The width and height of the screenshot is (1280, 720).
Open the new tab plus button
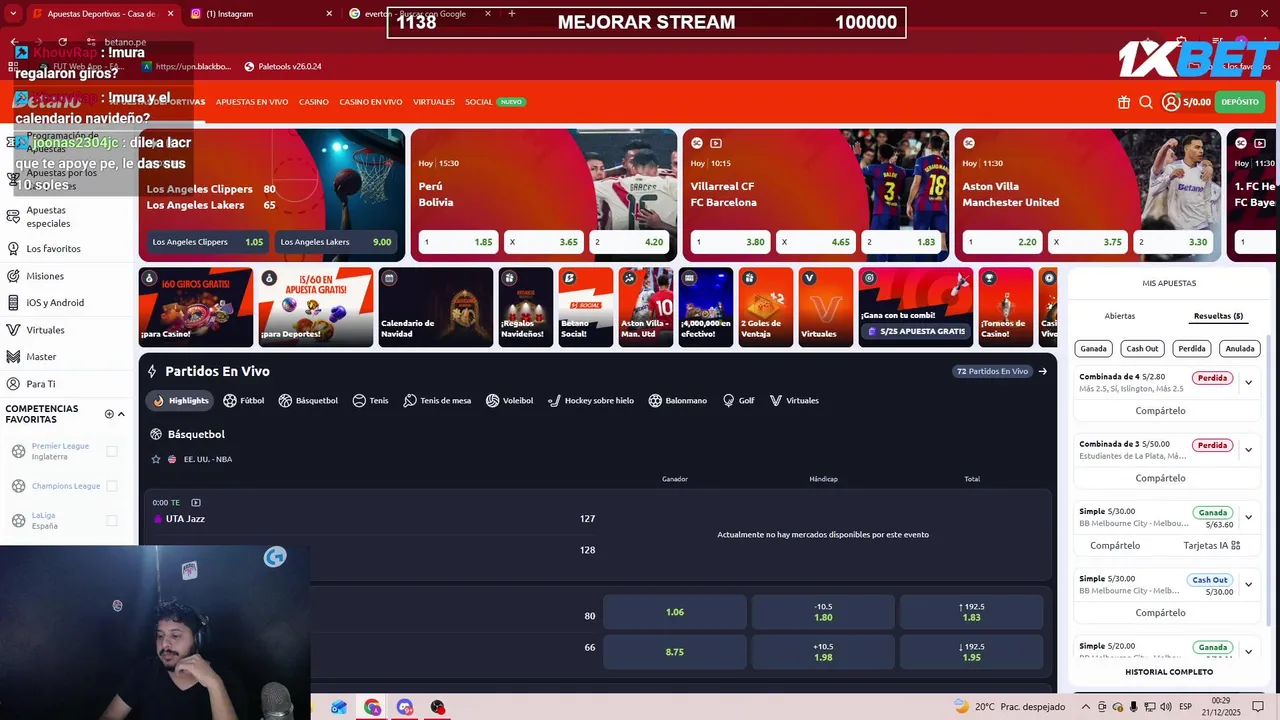[x=512, y=14]
